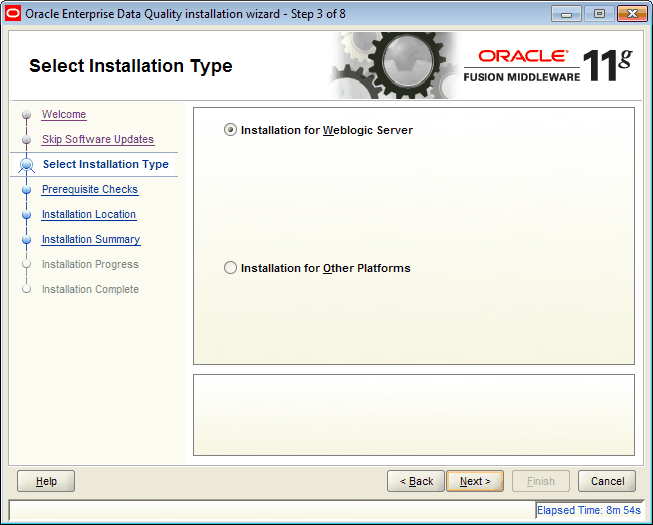Click the Installation Progress step label

(90, 264)
